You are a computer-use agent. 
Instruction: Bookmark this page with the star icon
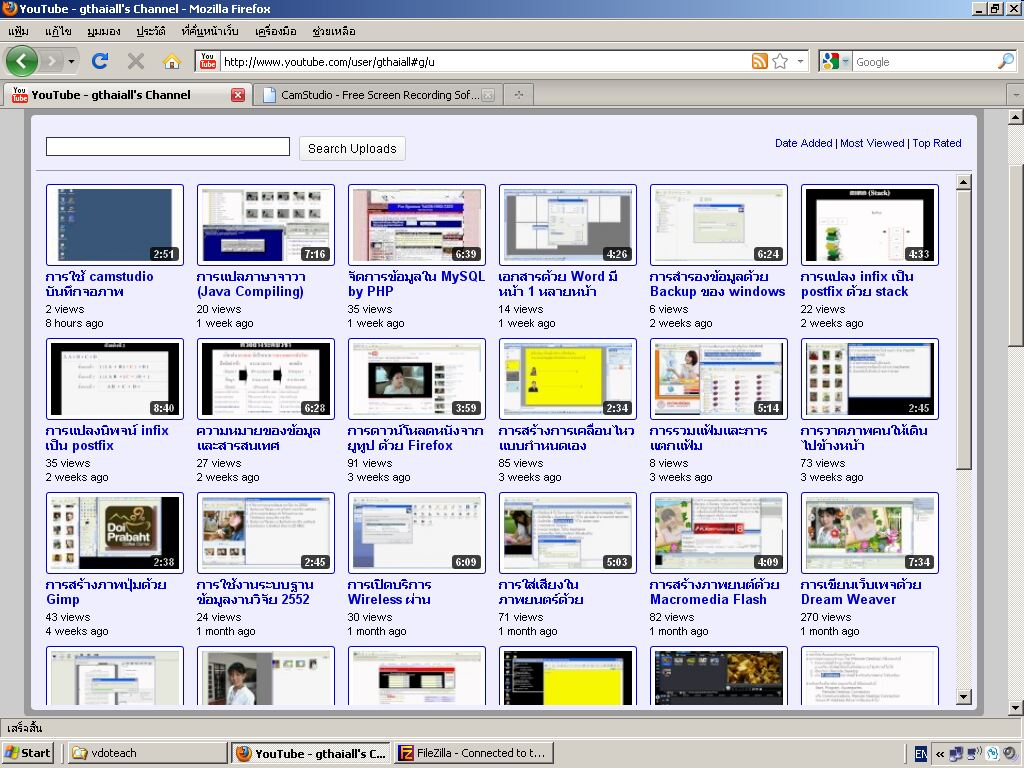tap(780, 61)
